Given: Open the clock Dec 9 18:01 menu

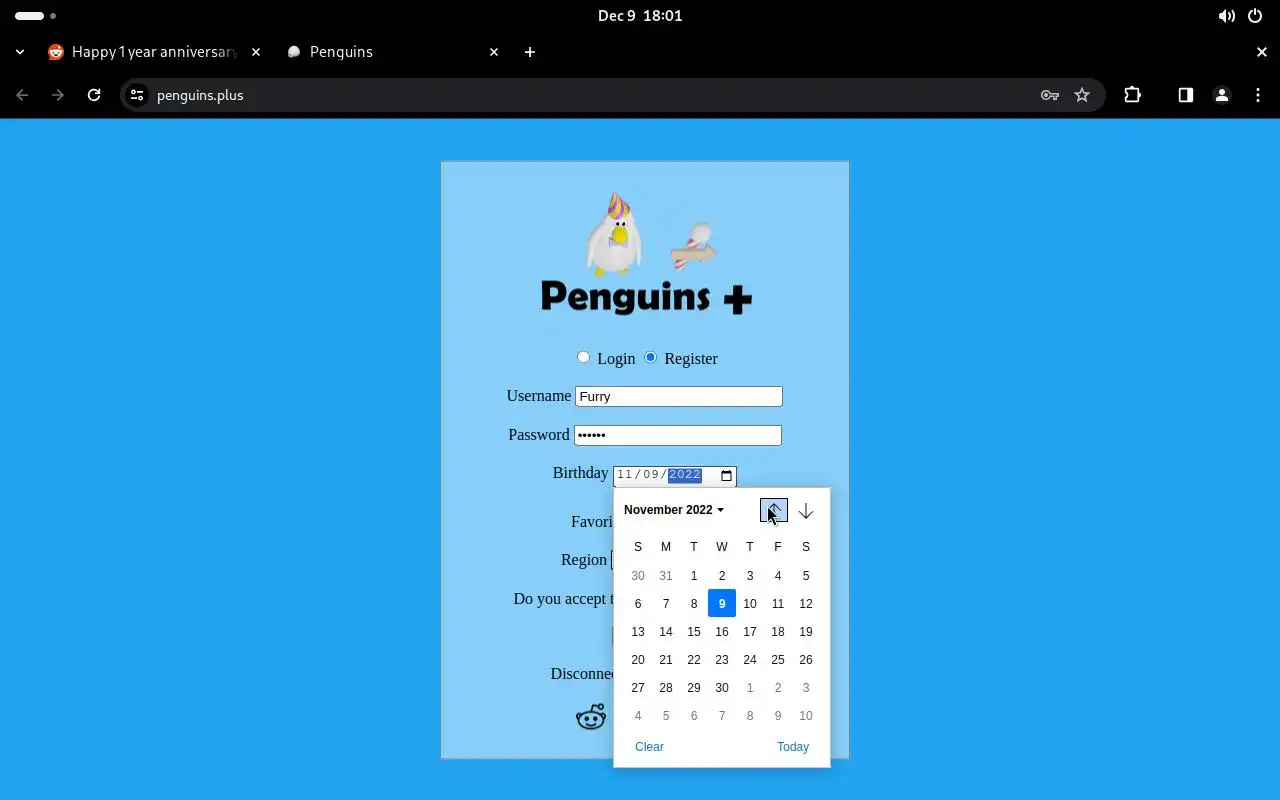Looking at the screenshot, I should [x=640, y=16].
